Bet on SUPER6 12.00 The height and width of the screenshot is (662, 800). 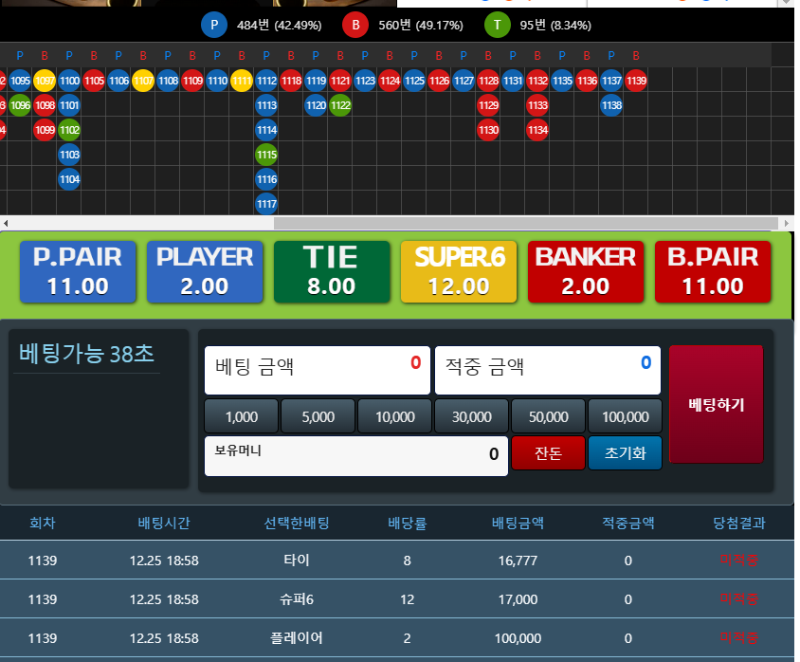coord(459,272)
